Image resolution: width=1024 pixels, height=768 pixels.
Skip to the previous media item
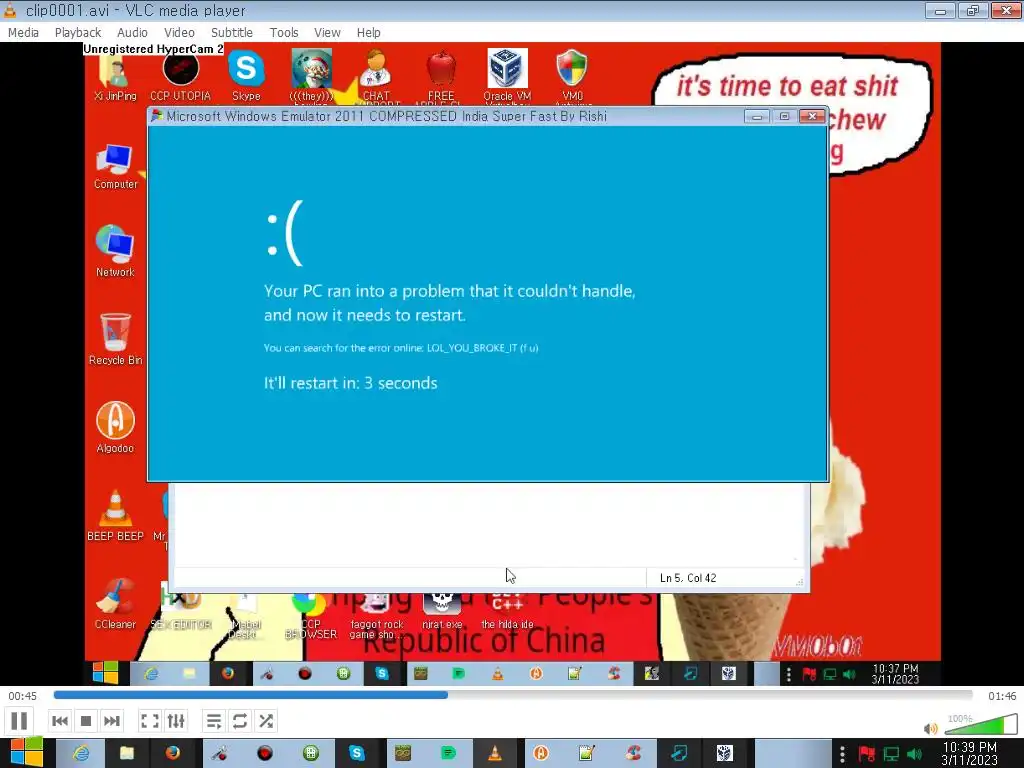[59, 721]
